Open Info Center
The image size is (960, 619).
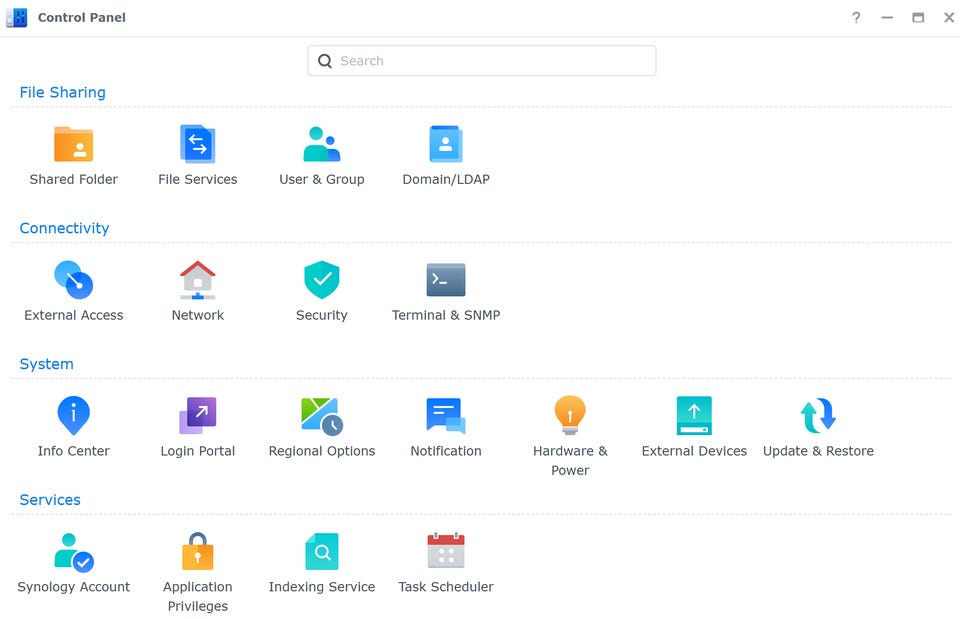[x=73, y=427]
